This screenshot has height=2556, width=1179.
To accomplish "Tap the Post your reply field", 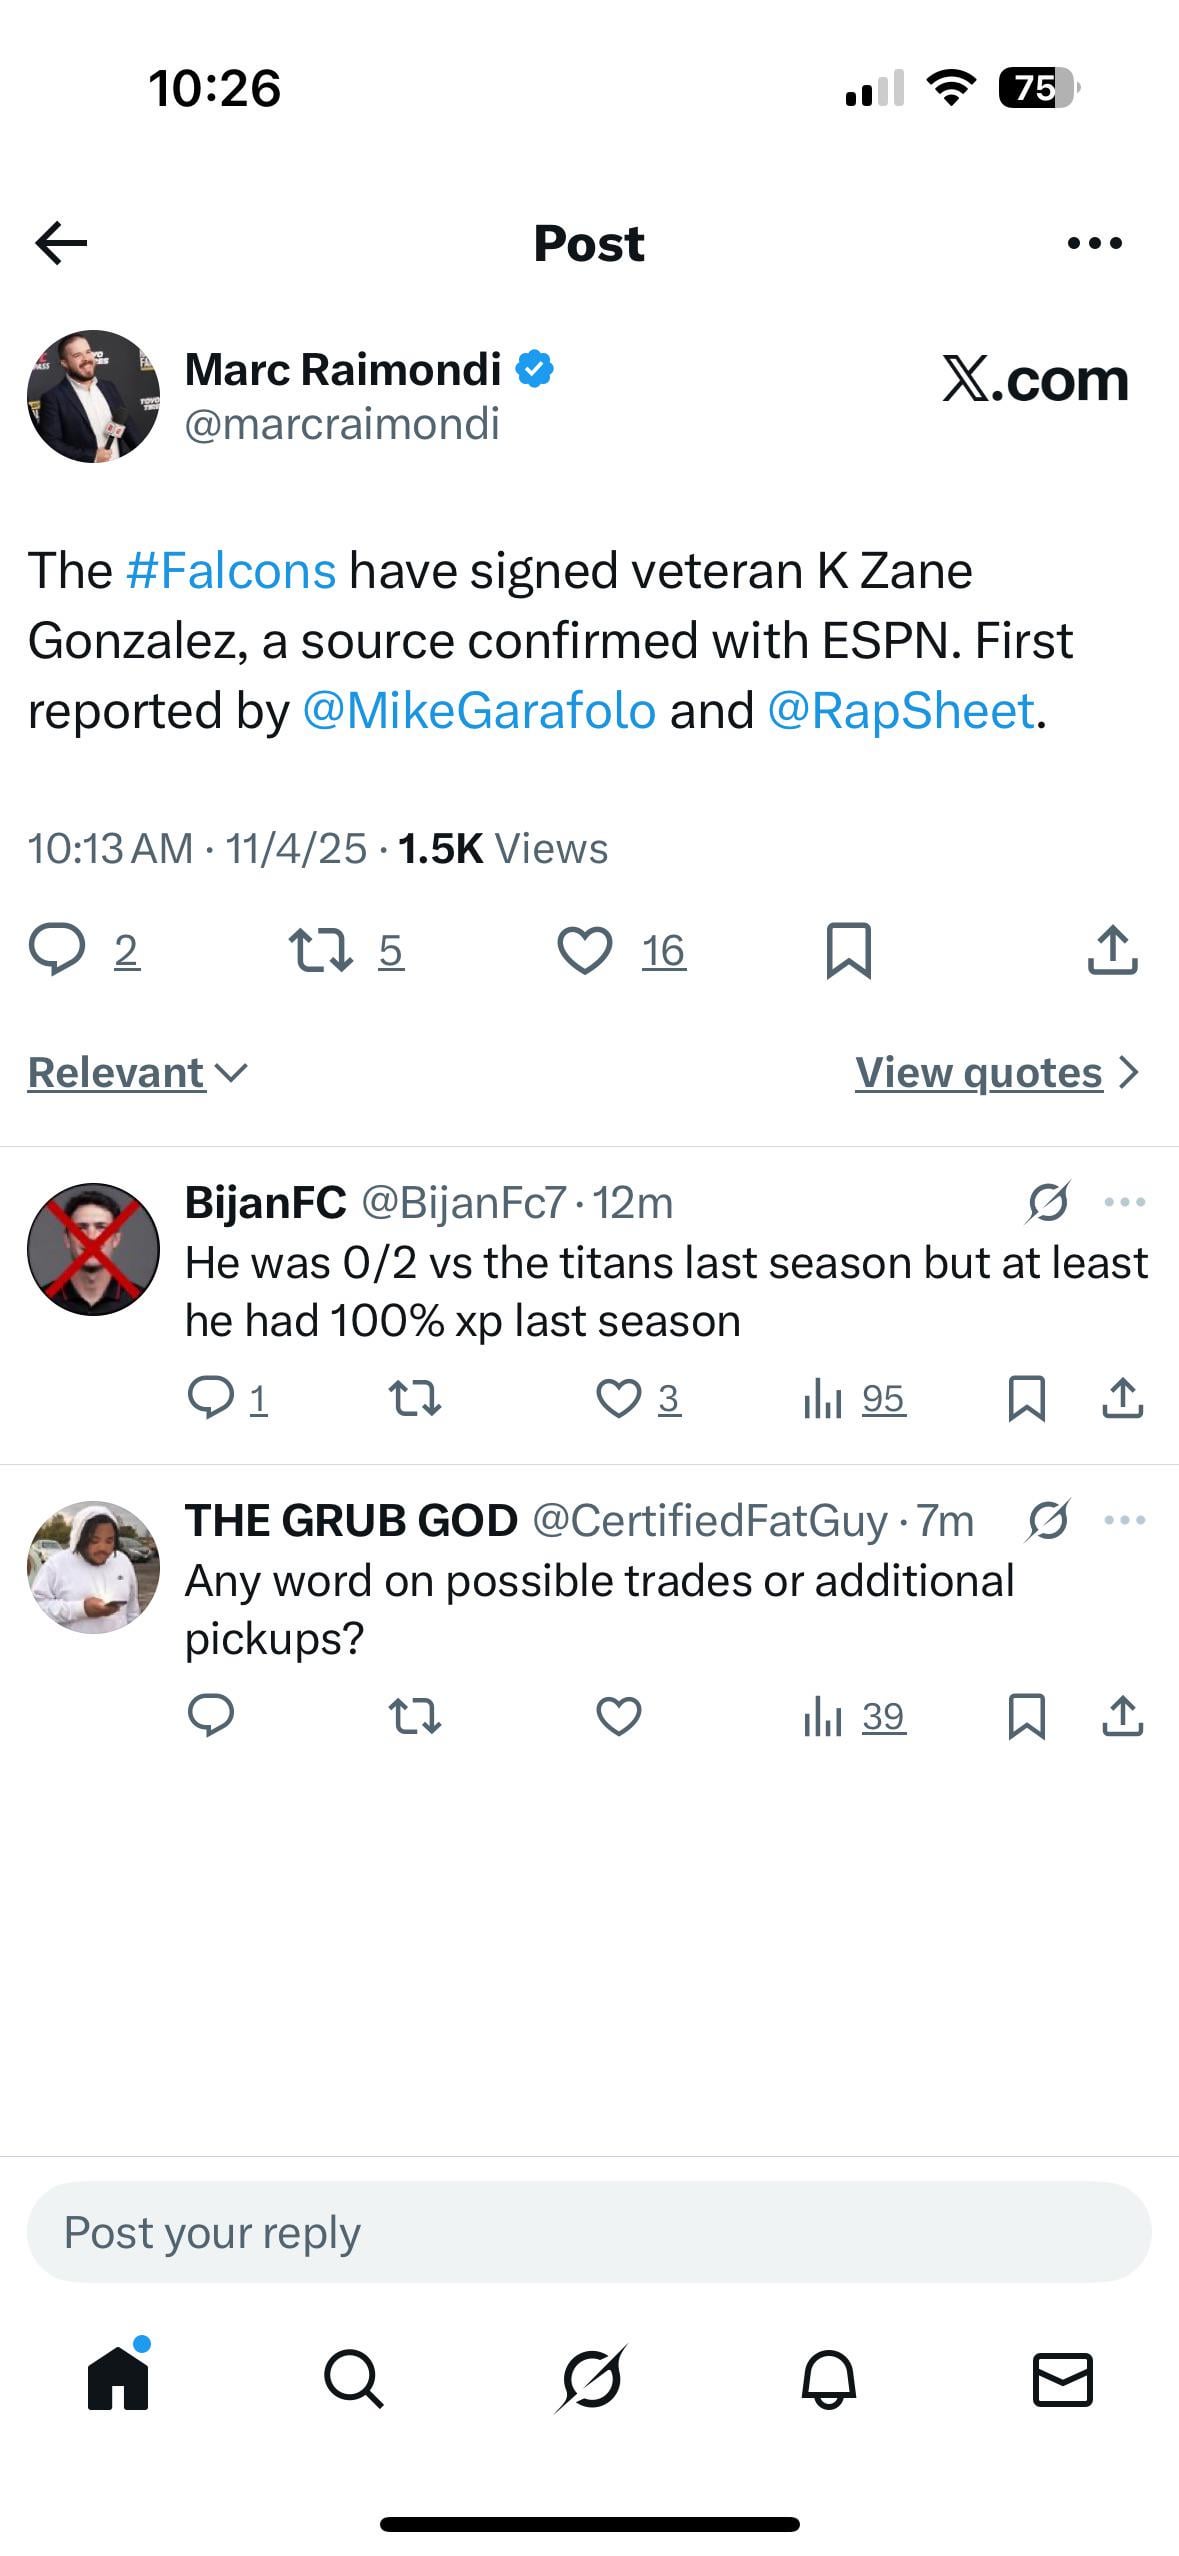I will pos(589,2232).
